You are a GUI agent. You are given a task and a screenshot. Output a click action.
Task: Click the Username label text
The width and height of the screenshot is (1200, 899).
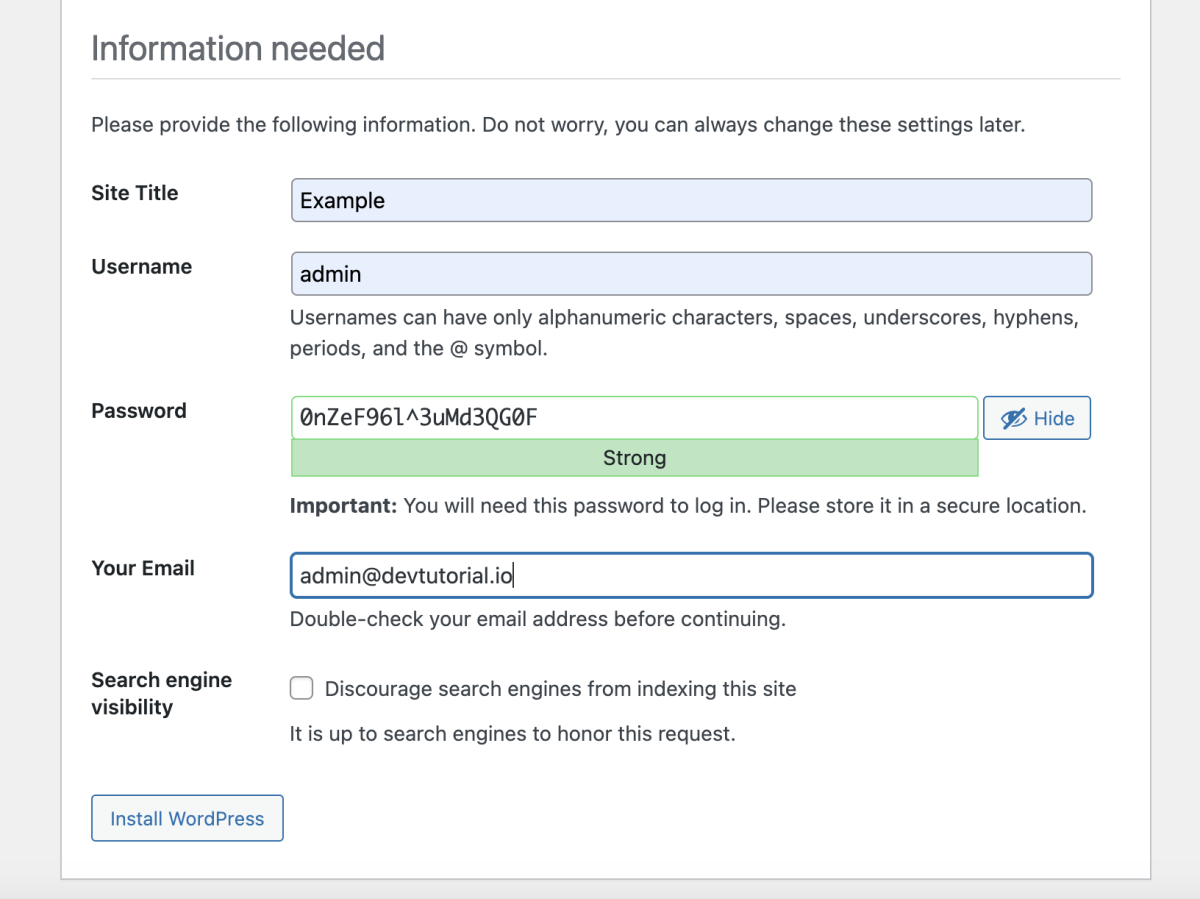(x=142, y=267)
